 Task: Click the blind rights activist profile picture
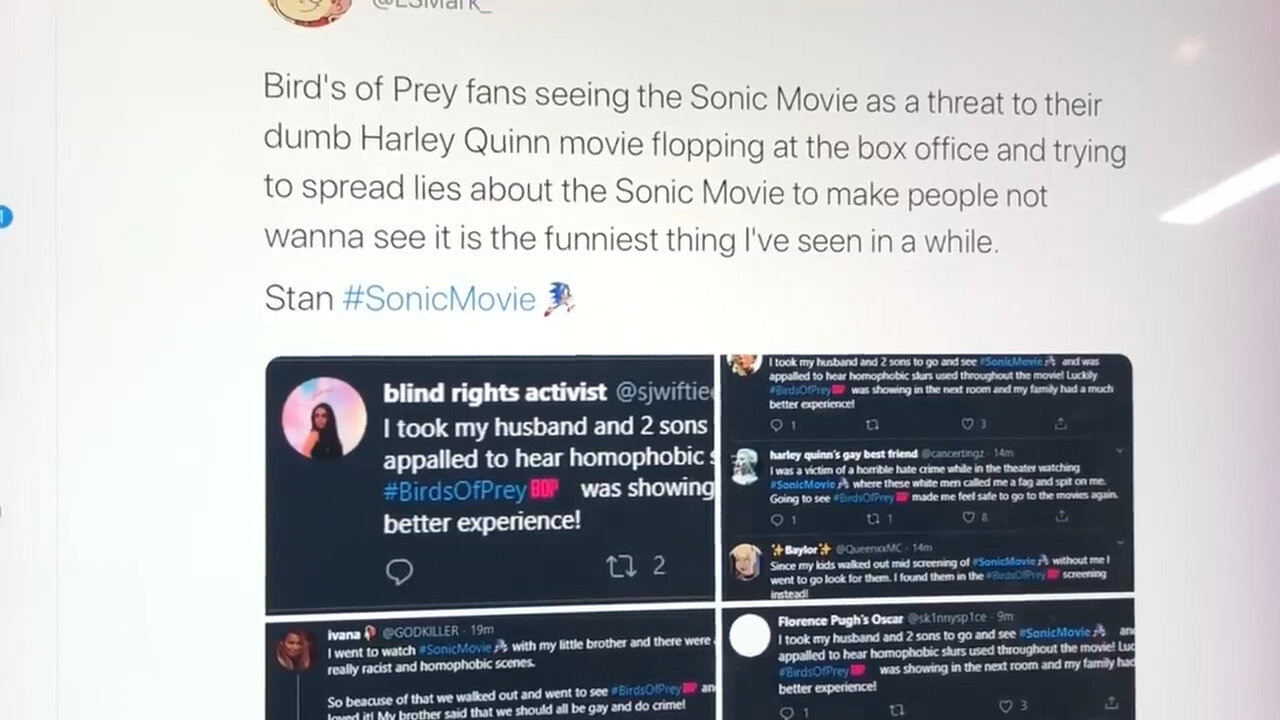pyautogui.click(x=324, y=418)
